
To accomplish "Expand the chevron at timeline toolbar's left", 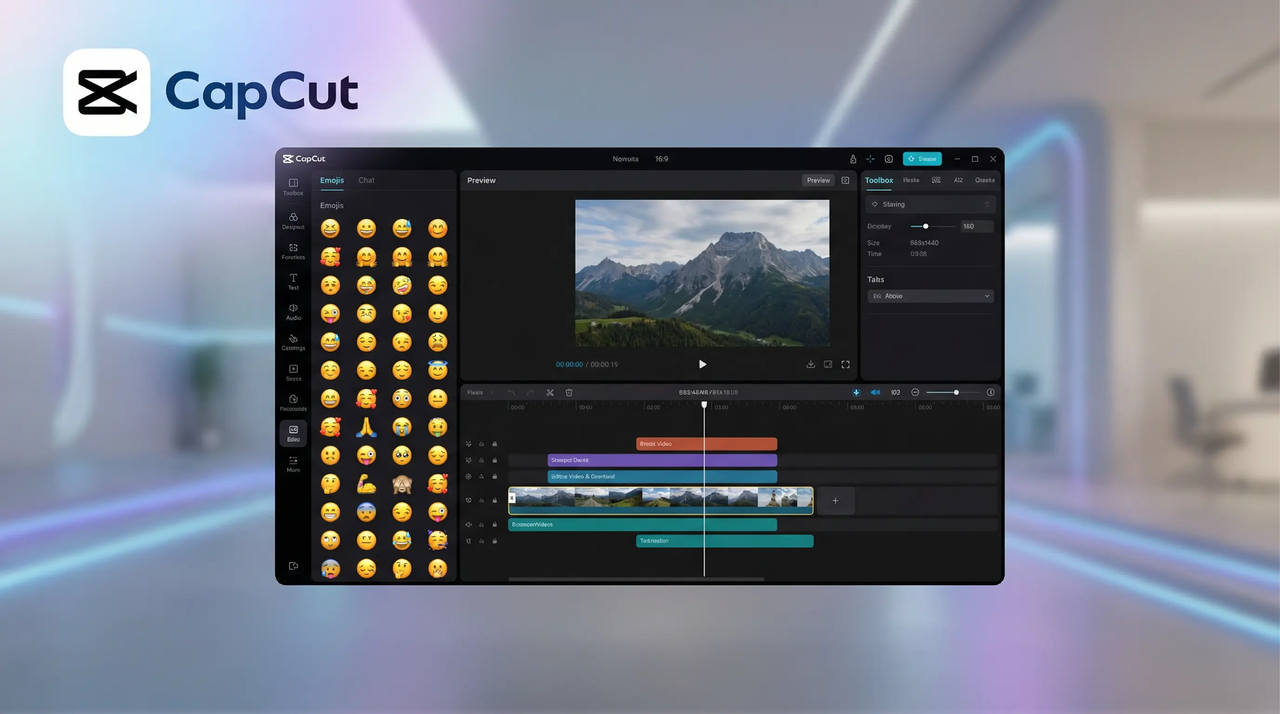I will tap(492, 393).
